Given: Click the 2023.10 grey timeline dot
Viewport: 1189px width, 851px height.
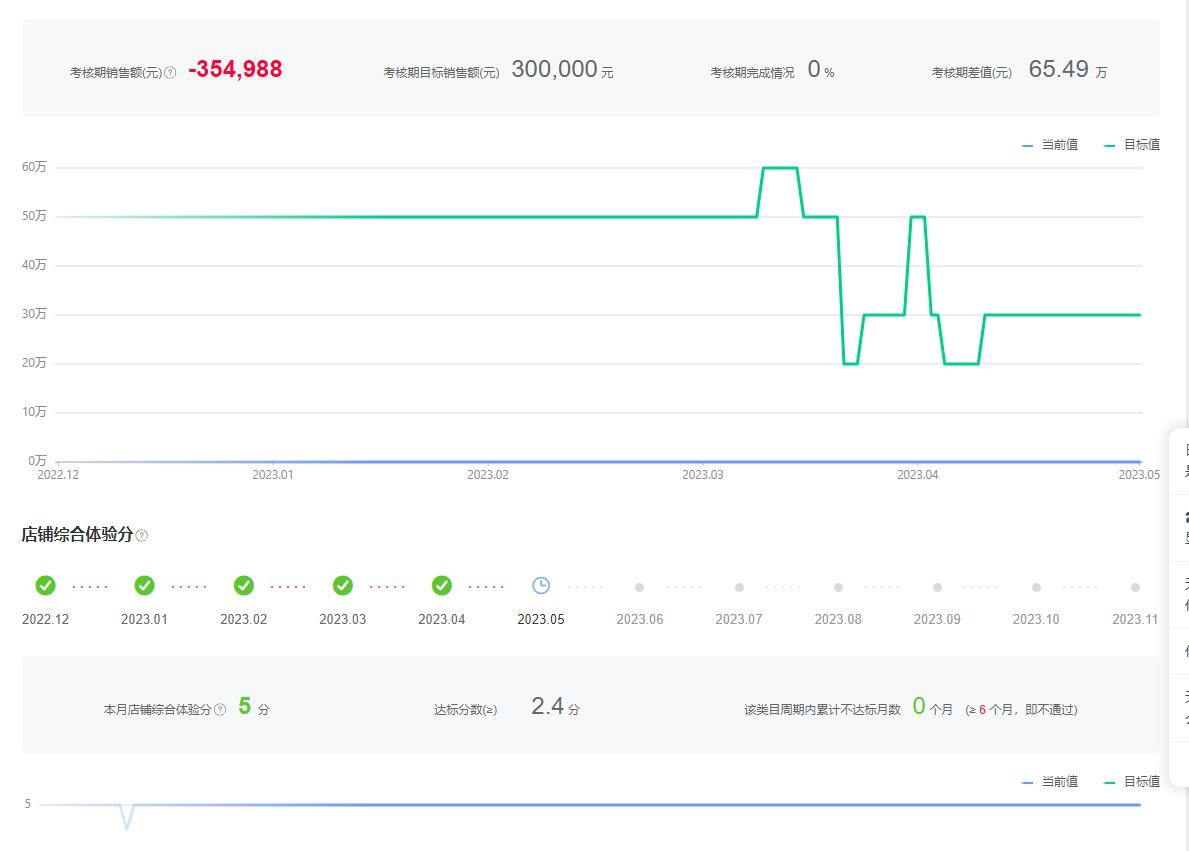Looking at the screenshot, I should tap(1036, 588).
